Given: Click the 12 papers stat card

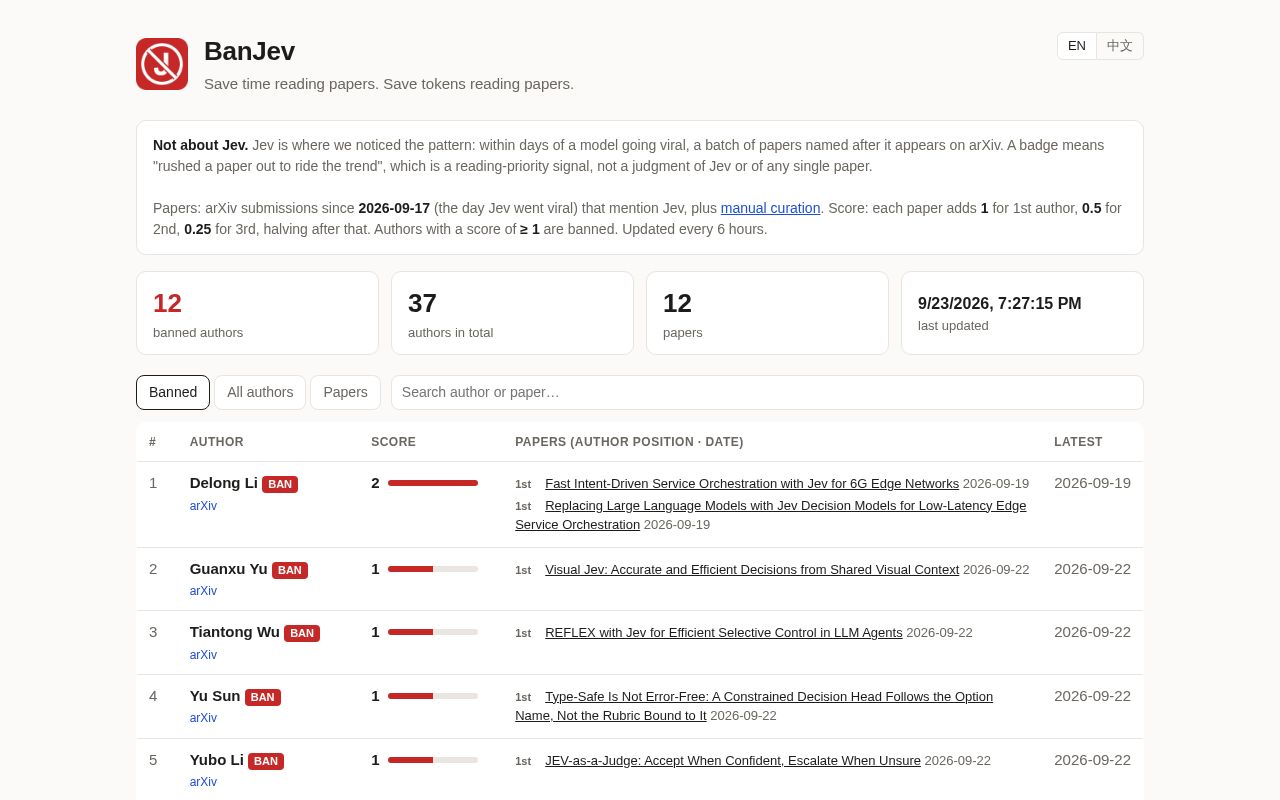Looking at the screenshot, I should pos(767,313).
